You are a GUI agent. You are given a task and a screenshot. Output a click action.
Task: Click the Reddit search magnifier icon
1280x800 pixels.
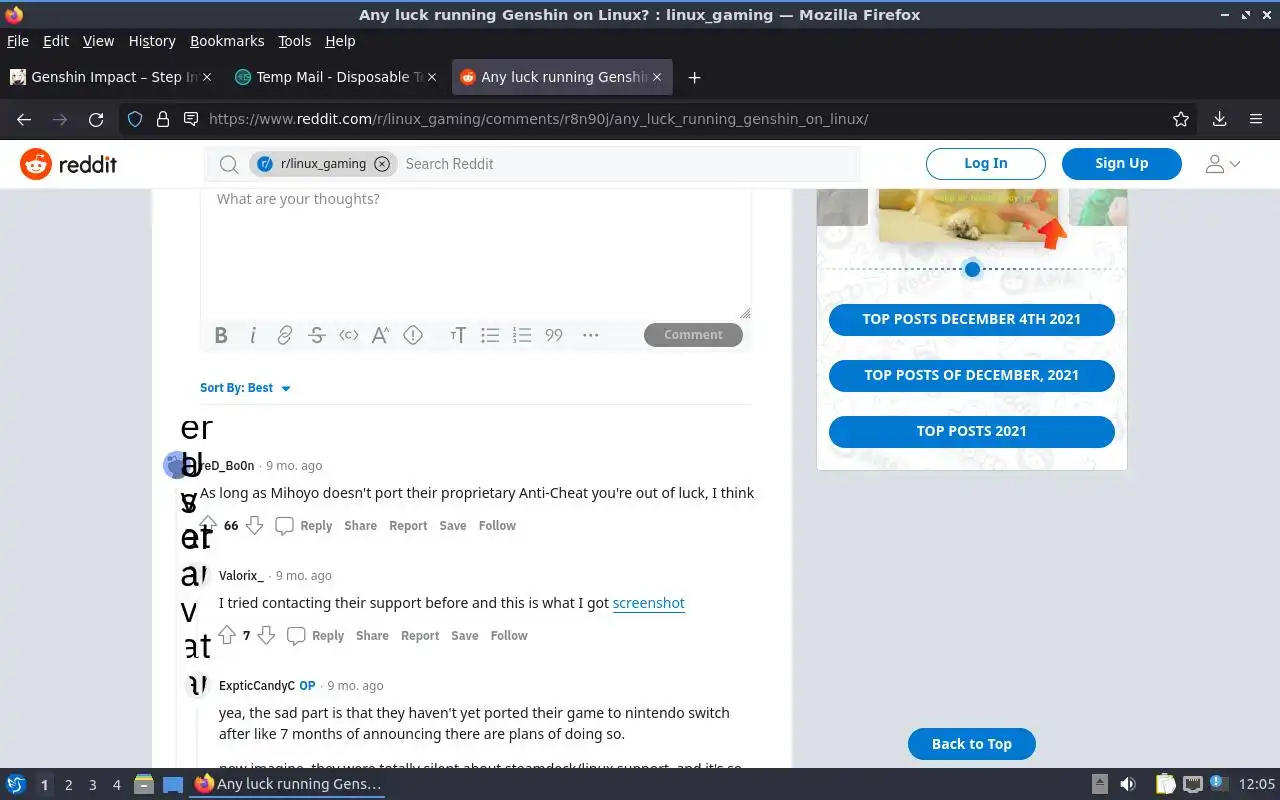click(x=229, y=164)
